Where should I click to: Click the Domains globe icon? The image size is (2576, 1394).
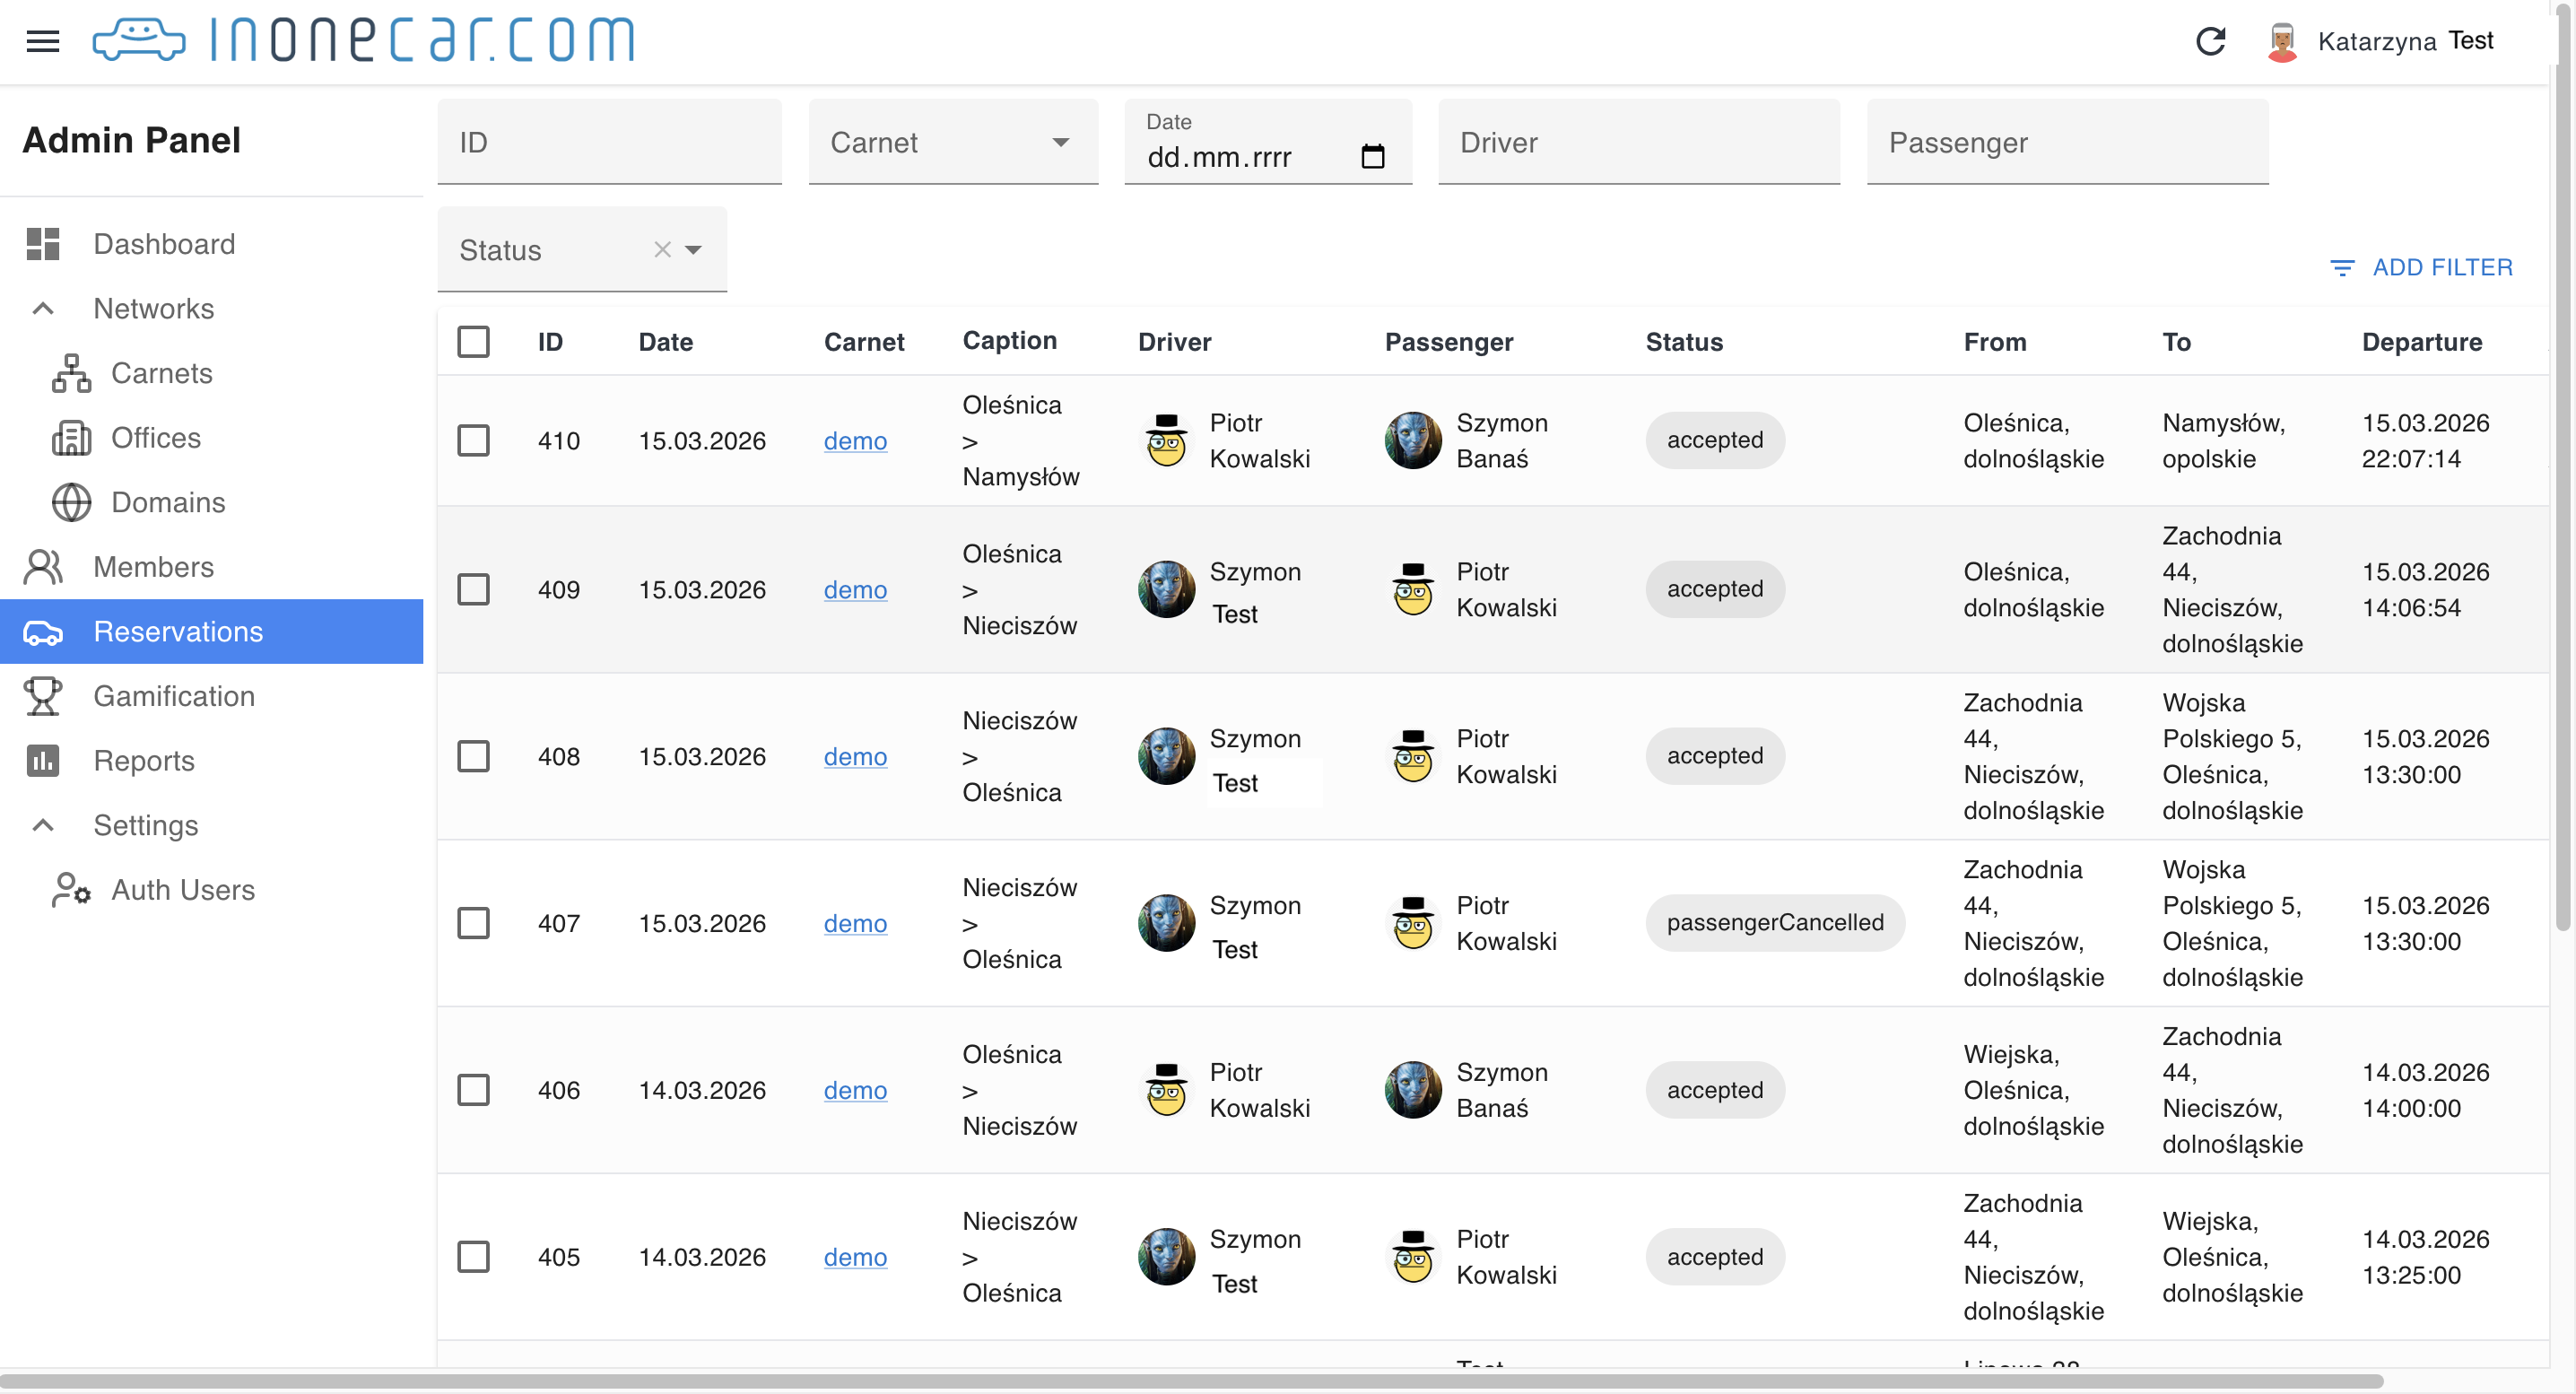pos(71,502)
